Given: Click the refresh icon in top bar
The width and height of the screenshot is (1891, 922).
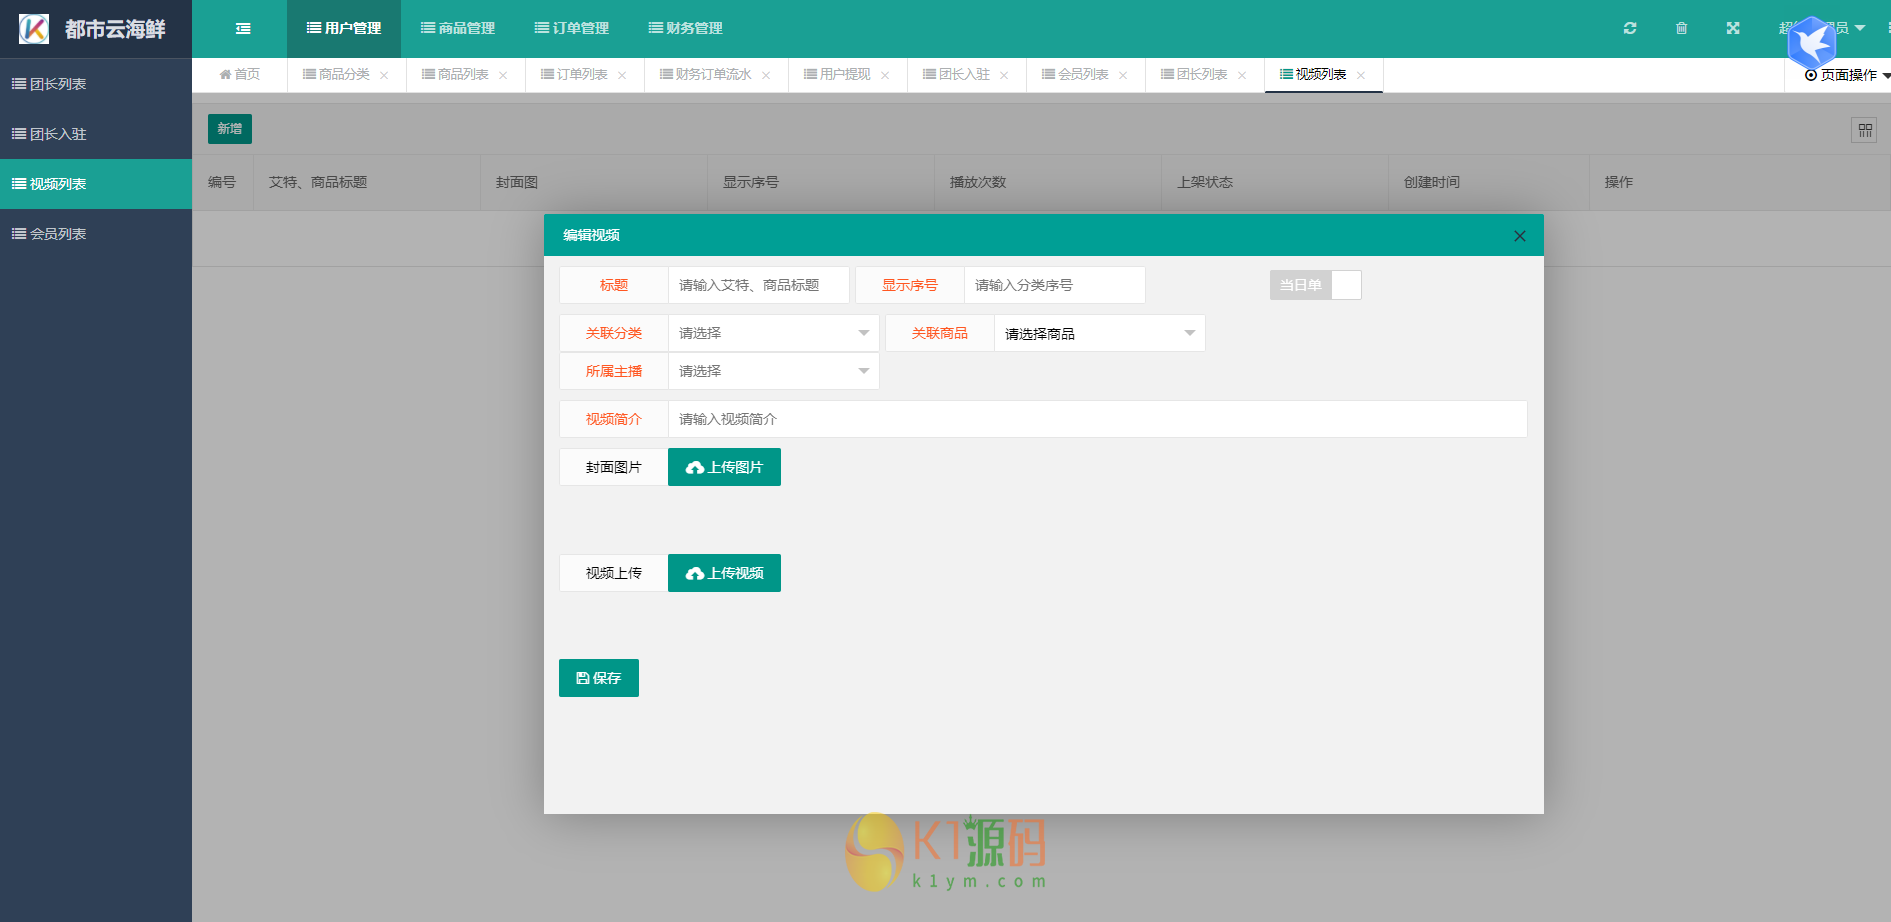Looking at the screenshot, I should point(1630,28).
